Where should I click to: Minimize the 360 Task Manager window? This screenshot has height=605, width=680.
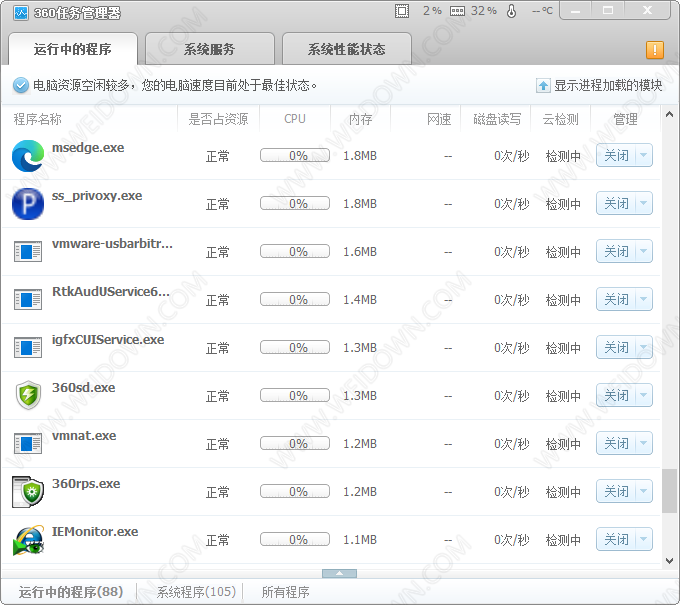(575, 10)
